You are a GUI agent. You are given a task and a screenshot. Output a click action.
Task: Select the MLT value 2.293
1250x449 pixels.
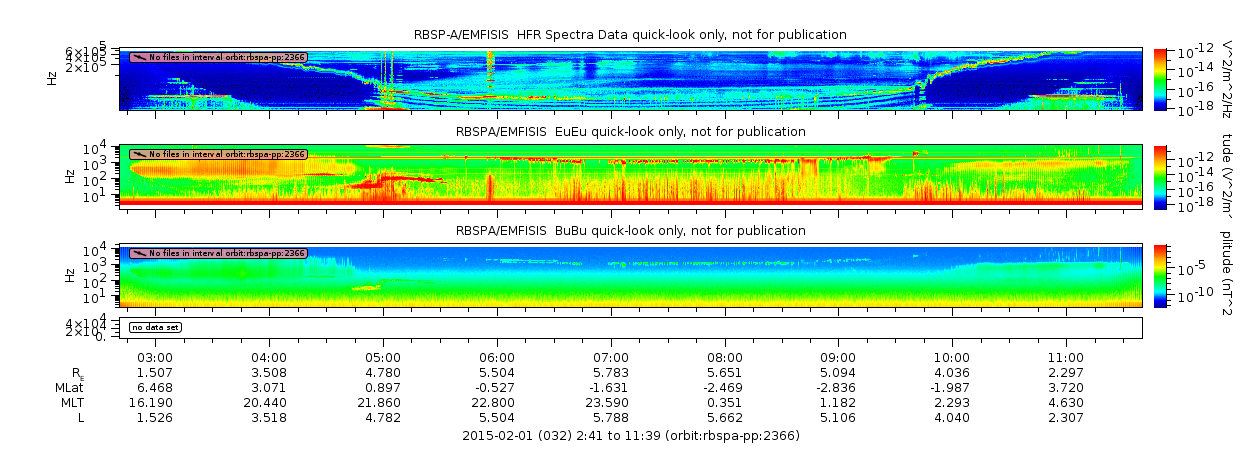pyautogui.click(x=952, y=402)
